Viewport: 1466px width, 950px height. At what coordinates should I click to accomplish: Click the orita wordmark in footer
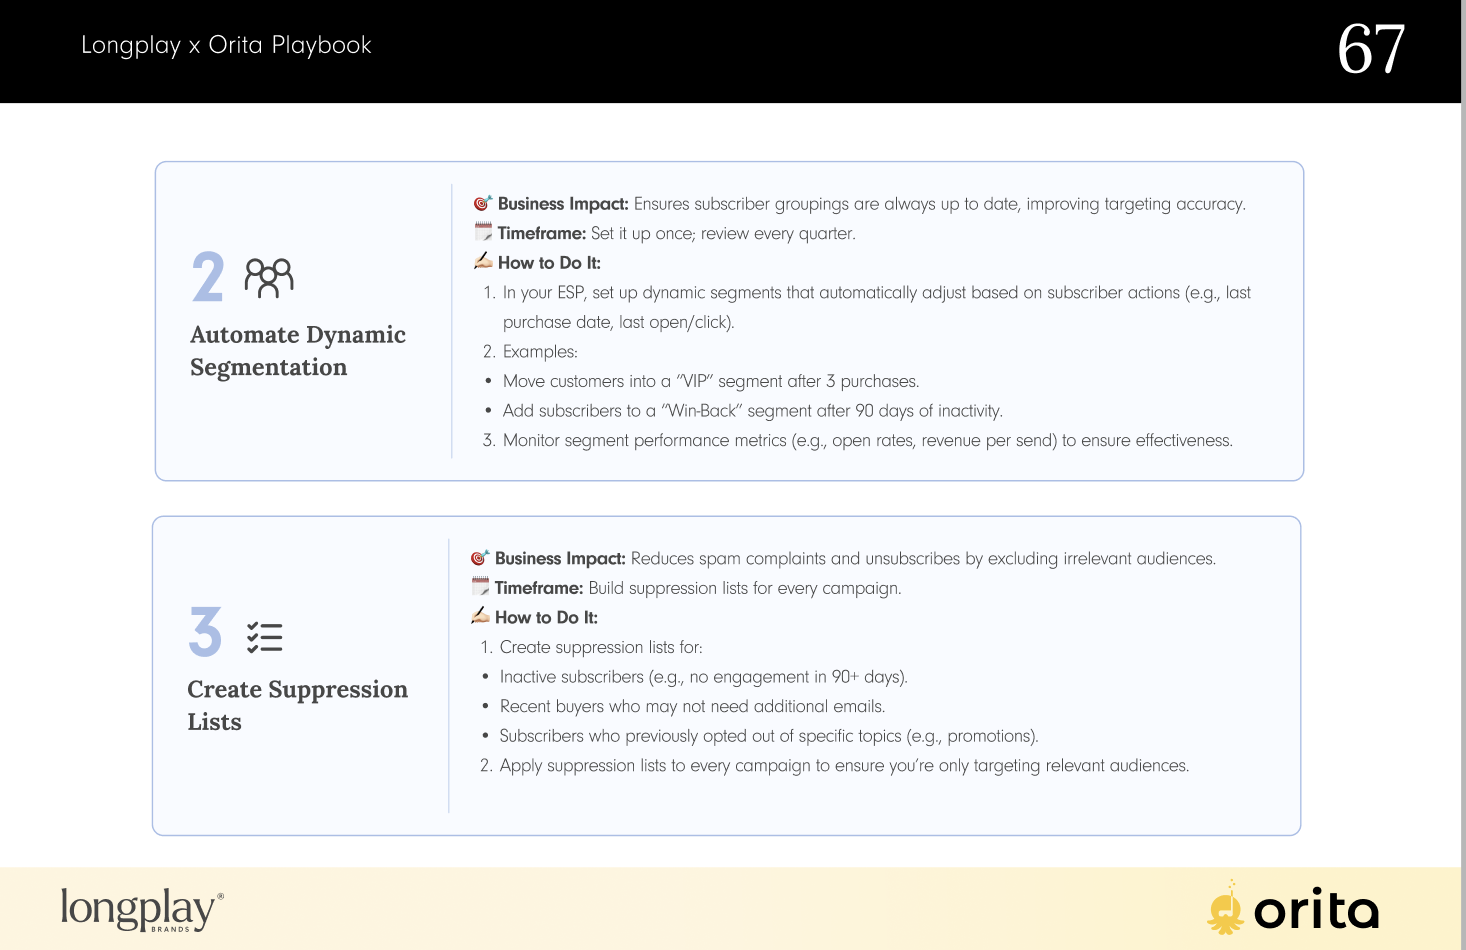click(x=1316, y=910)
